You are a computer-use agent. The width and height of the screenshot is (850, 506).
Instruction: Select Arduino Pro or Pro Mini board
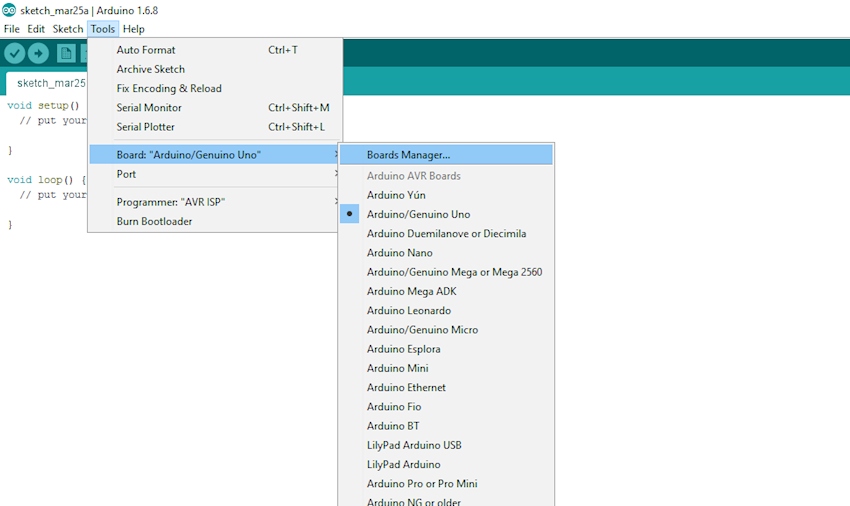click(x=446, y=484)
